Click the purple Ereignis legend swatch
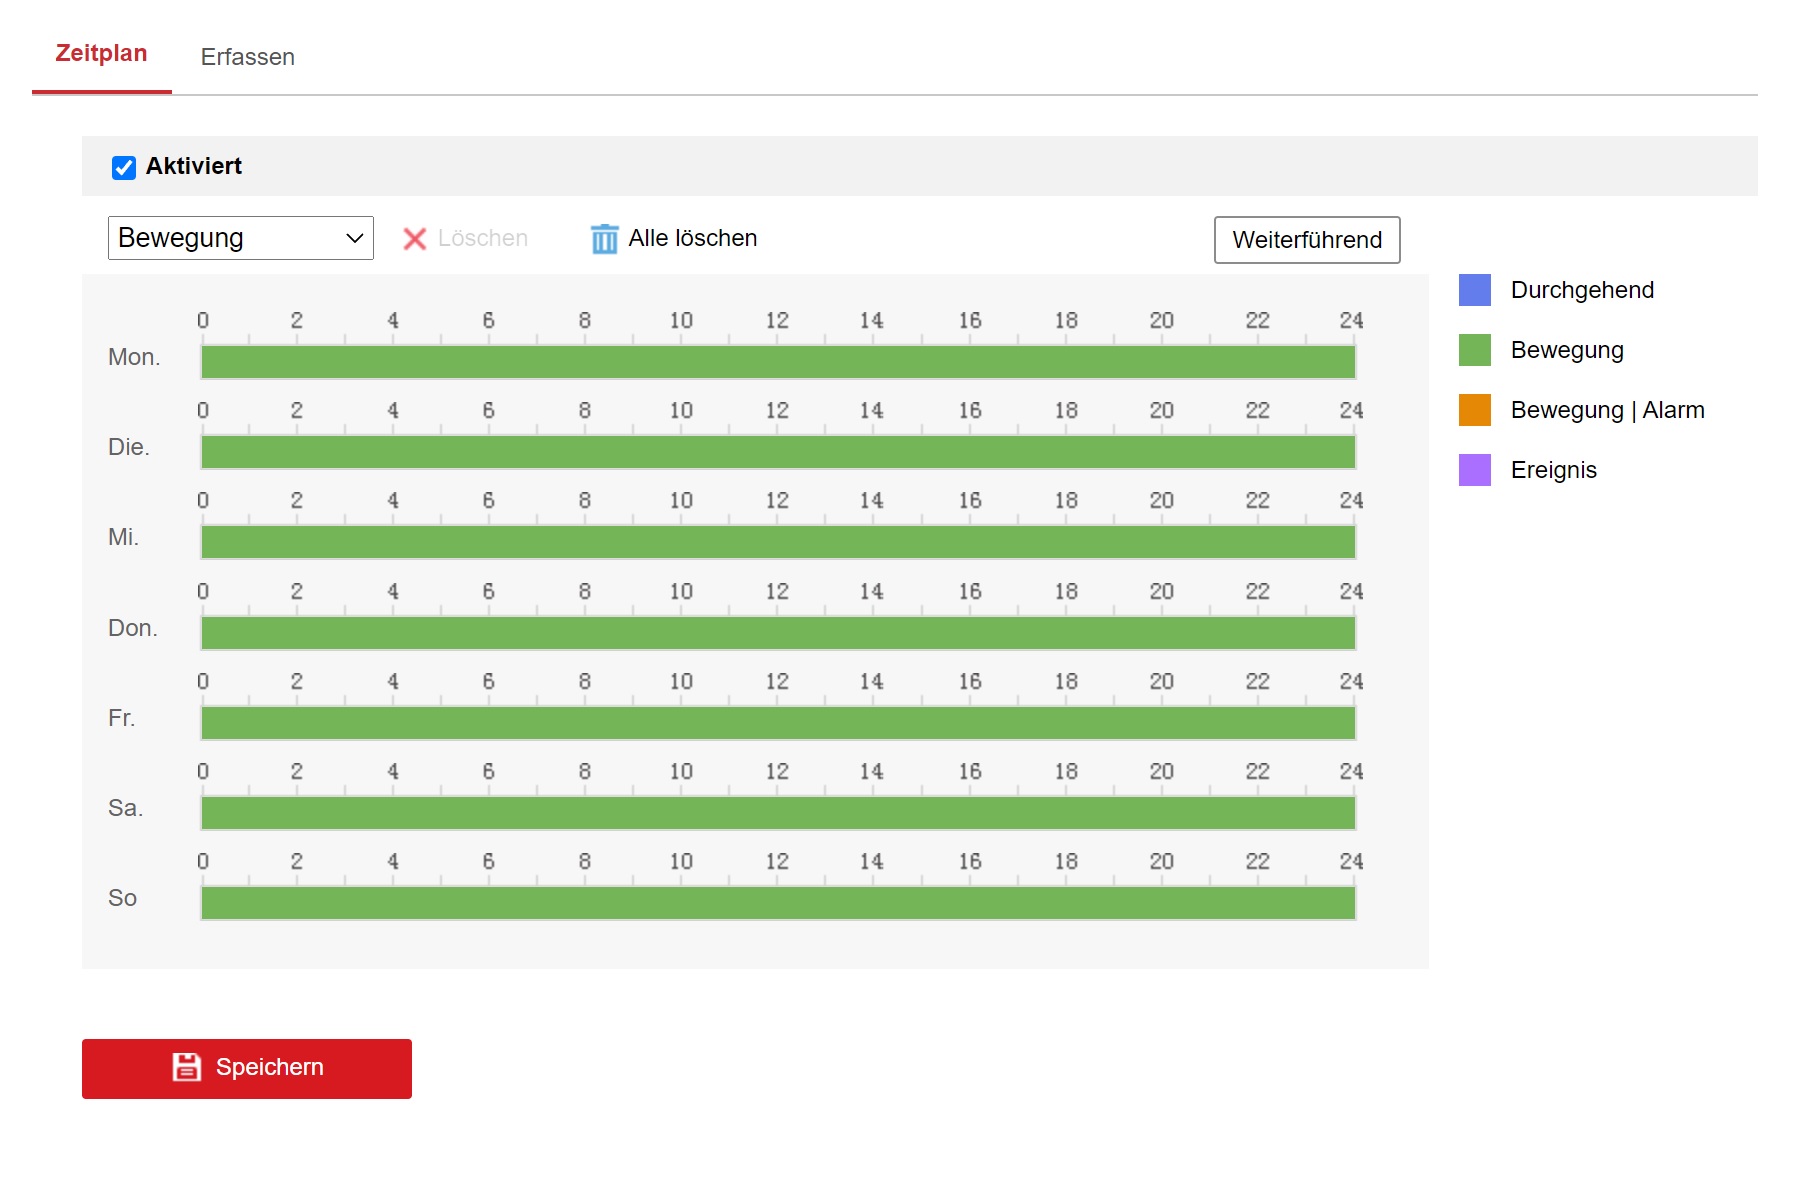The image size is (1800, 1200). tap(1474, 470)
